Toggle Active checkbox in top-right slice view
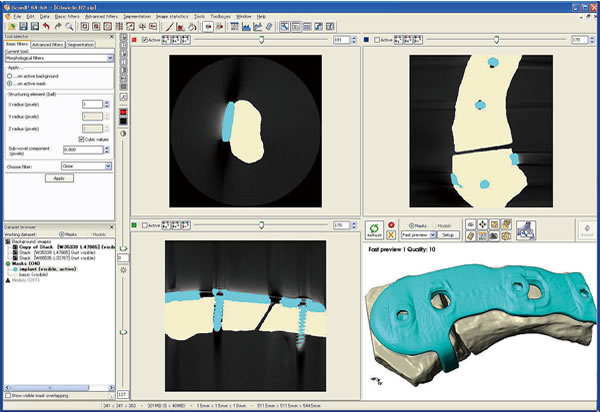The image size is (600, 412). pos(377,40)
